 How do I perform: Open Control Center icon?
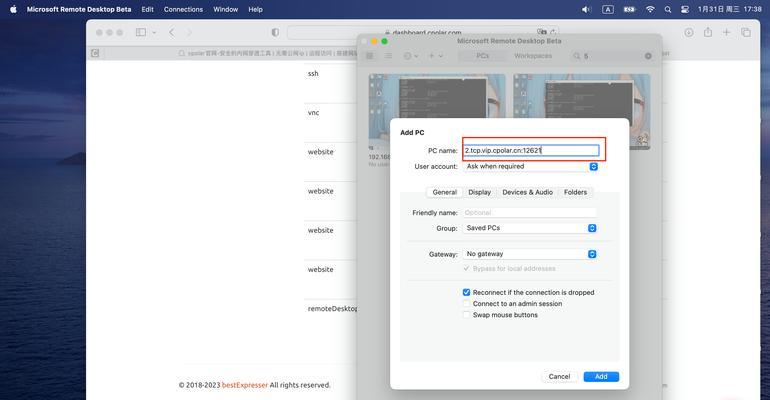coord(685,9)
